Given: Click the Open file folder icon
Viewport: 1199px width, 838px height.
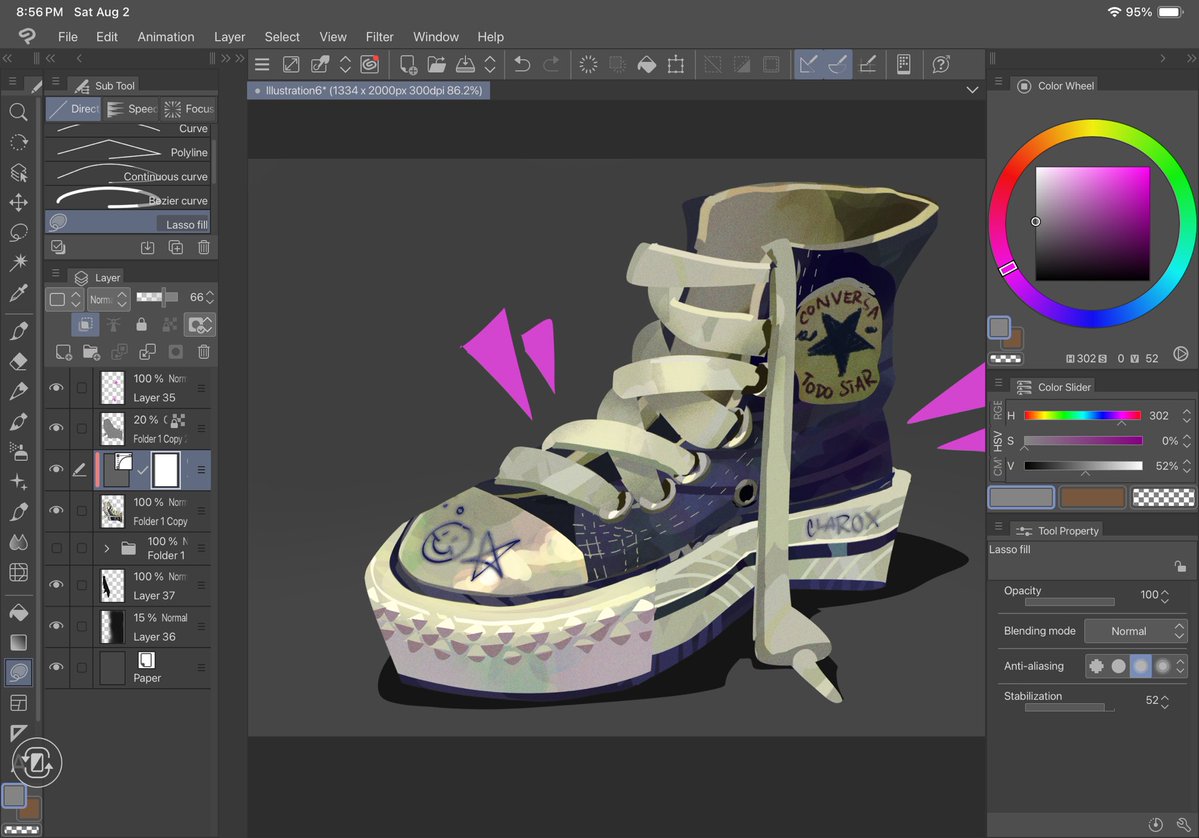Looking at the screenshot, I should [x=437, y=64].
